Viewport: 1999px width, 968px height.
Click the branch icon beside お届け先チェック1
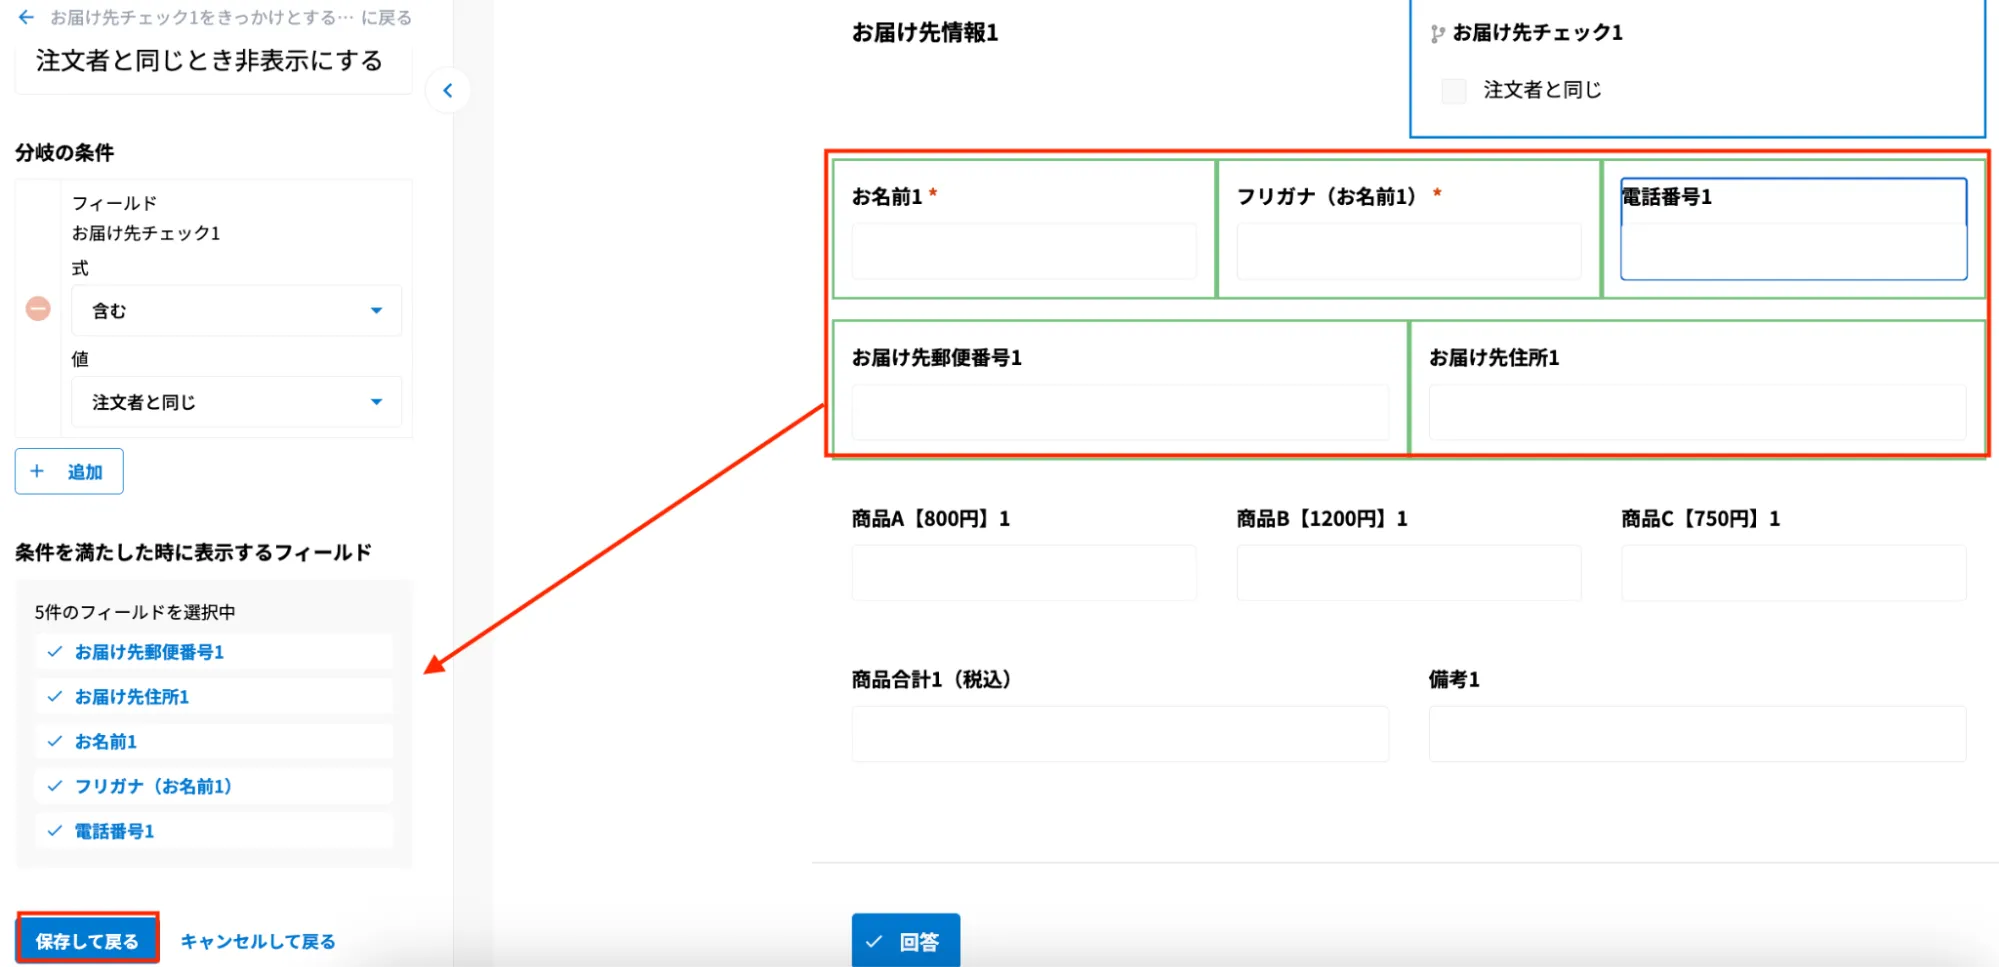(1437, 34)
